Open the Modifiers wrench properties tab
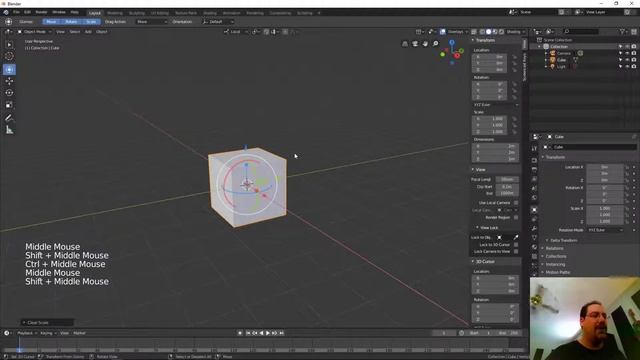 534,229
